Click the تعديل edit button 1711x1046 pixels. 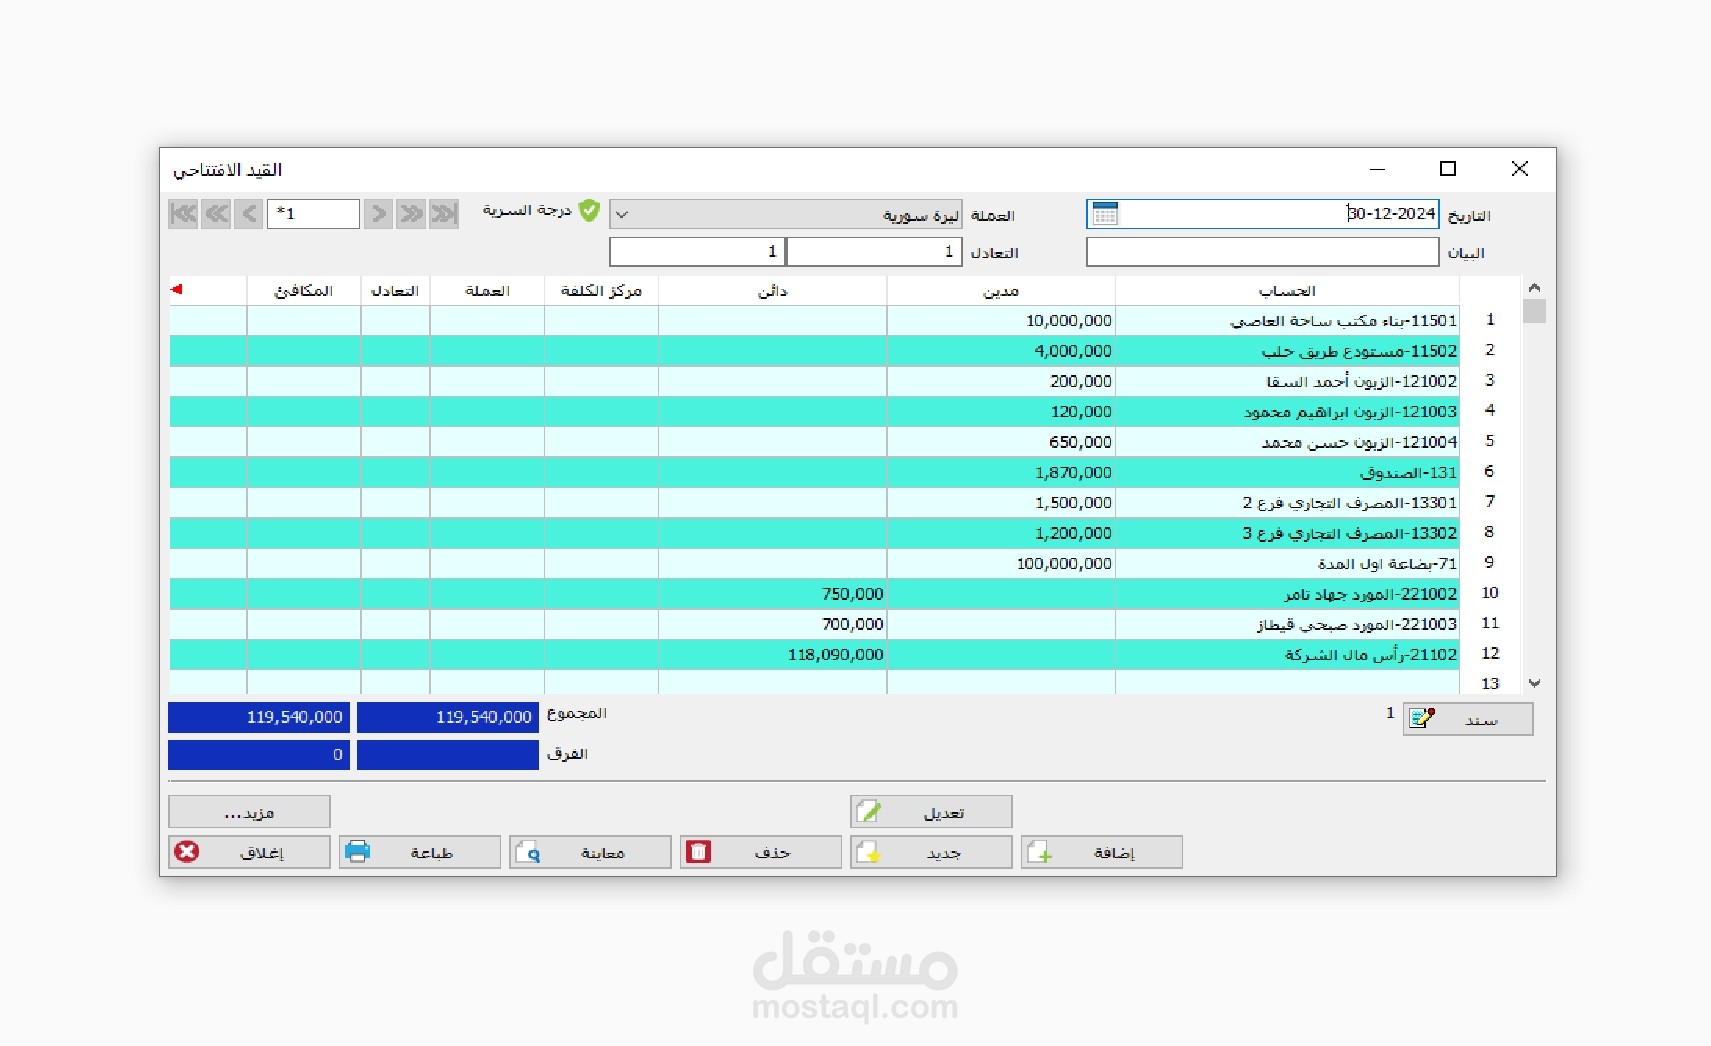(x=931, y=811)
